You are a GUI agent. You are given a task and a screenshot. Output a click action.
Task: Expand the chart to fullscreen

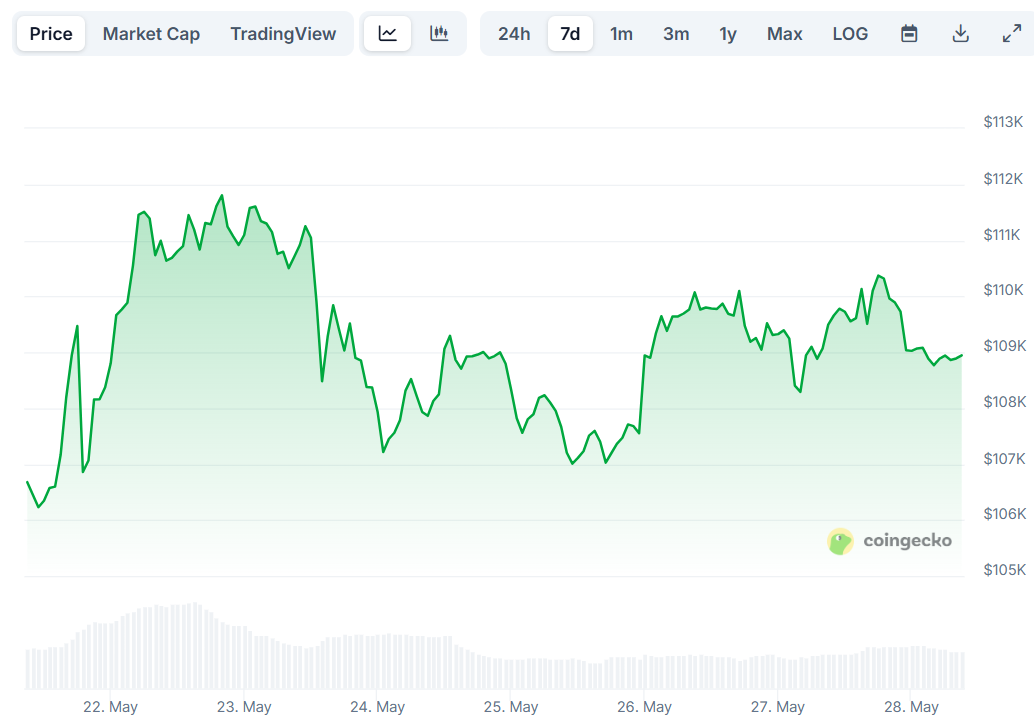(1012, 34)
